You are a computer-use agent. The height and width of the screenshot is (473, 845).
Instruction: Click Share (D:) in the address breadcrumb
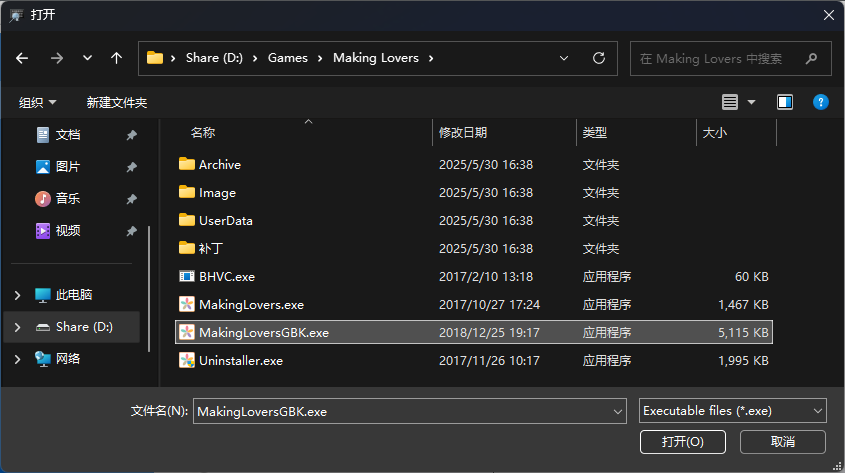[x=214, y=58]
